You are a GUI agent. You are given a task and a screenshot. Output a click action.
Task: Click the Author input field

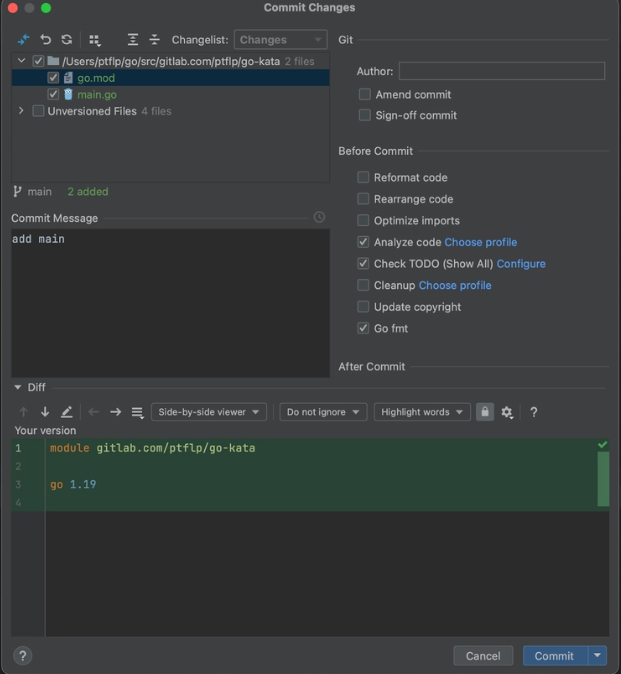point(501,71)
